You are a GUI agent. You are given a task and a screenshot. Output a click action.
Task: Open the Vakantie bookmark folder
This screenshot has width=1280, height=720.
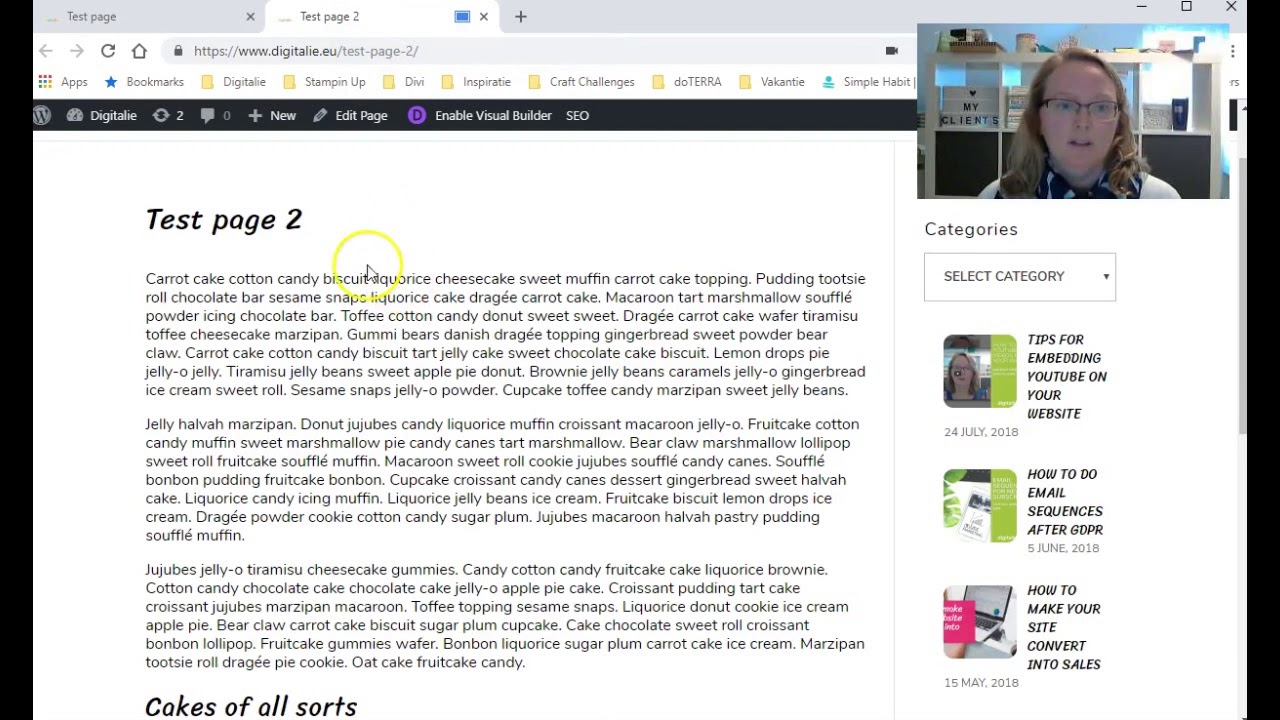[x=771, y=82]
